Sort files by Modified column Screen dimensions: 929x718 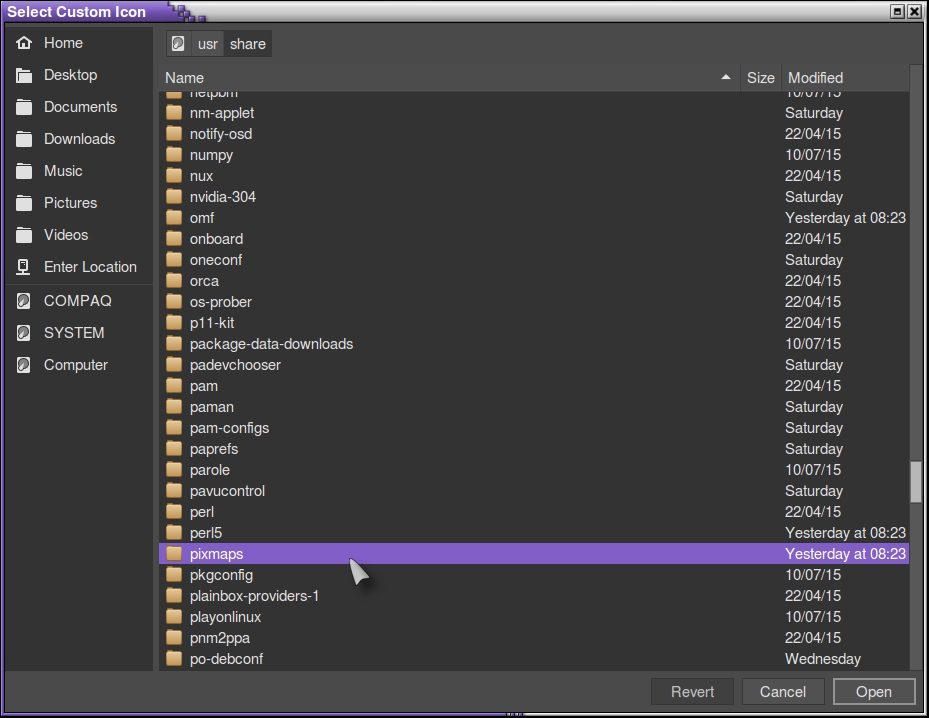click(815, 78)
